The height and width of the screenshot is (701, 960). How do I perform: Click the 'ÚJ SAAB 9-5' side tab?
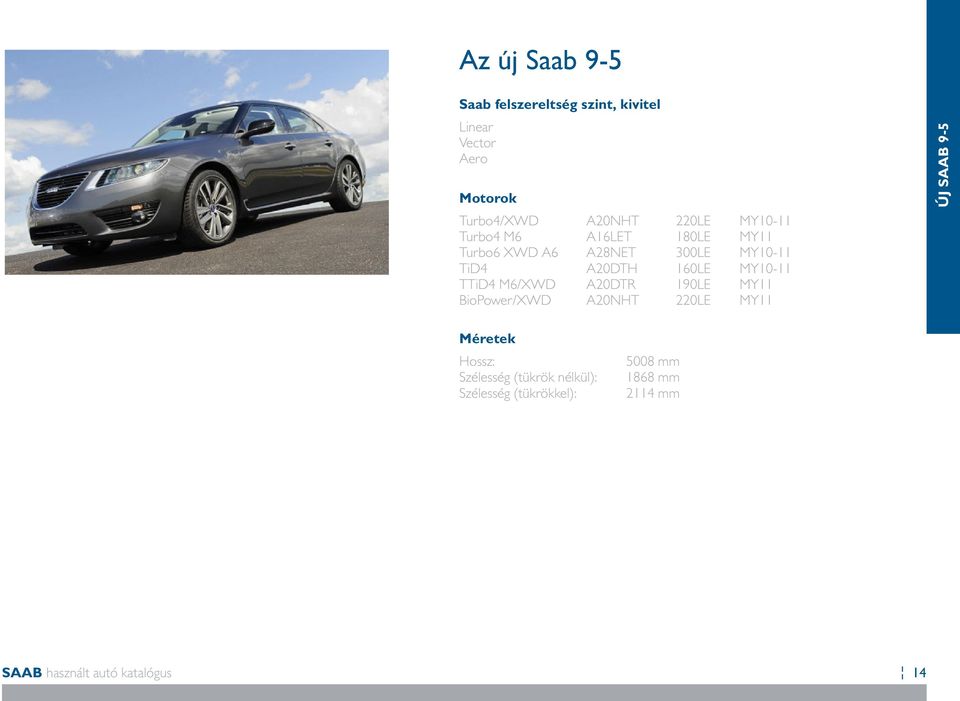(x=943, y=165)
